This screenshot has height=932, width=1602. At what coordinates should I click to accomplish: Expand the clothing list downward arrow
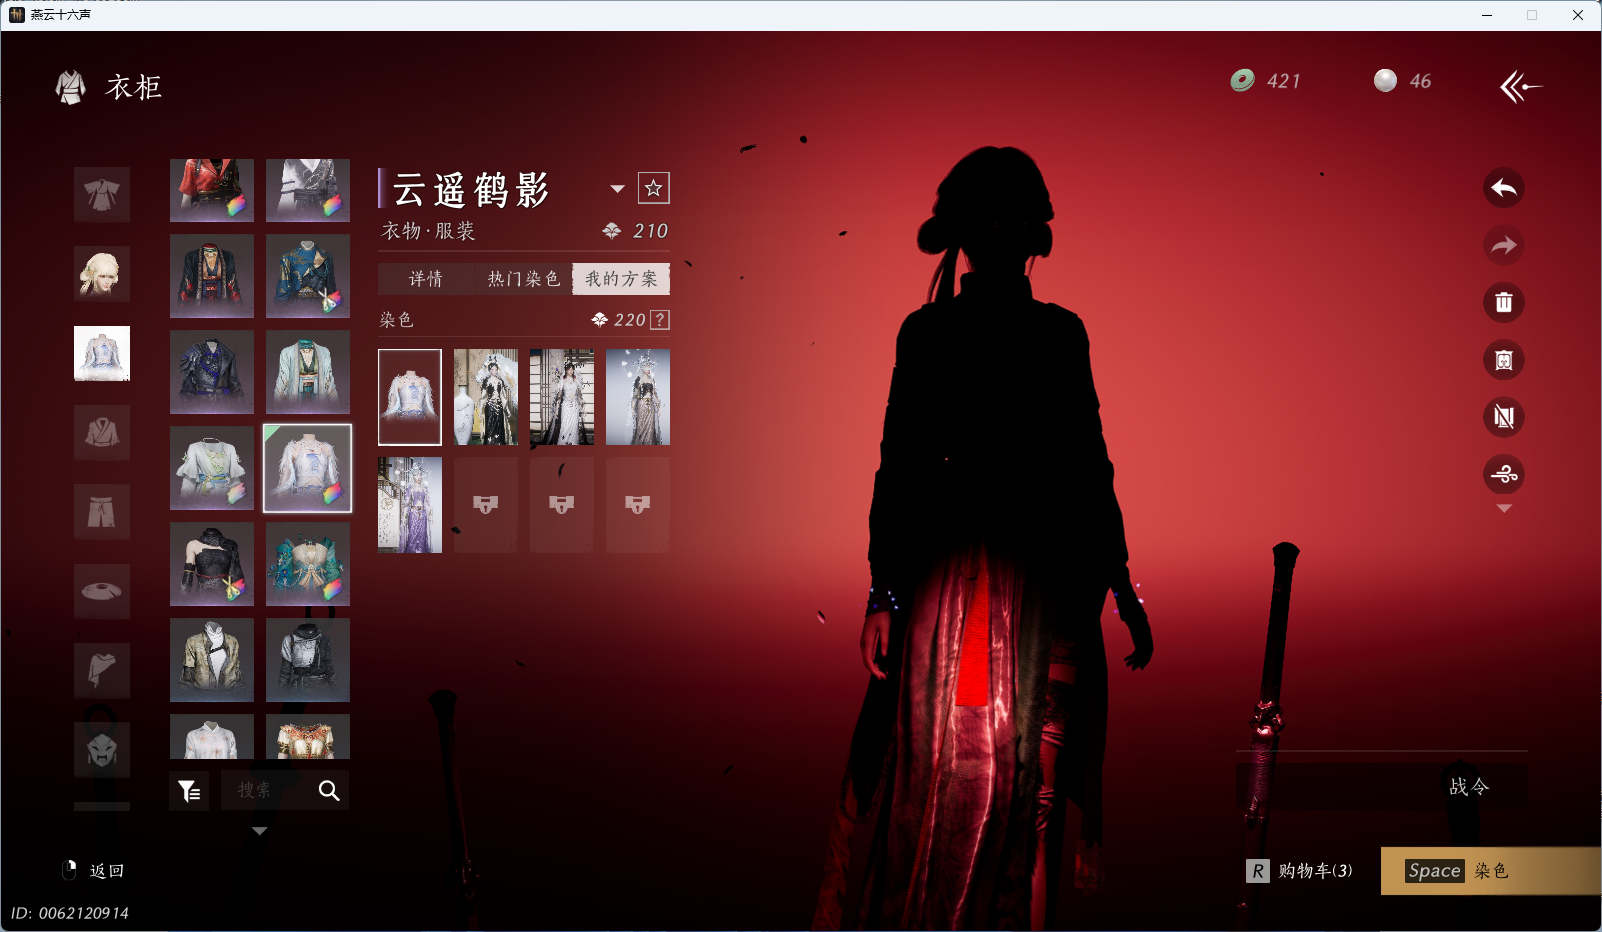coord(260,830)
